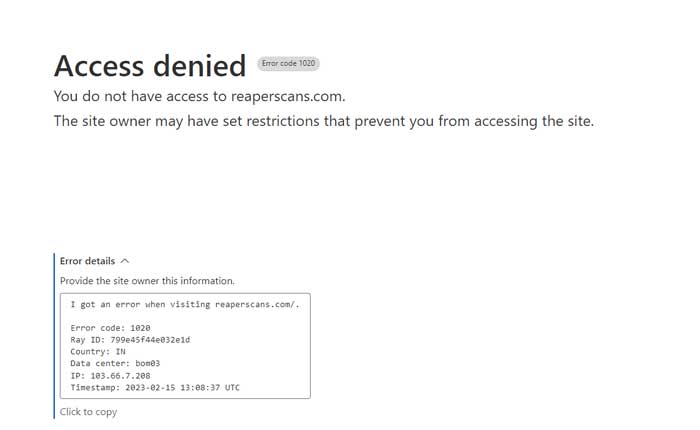Click the 'Access denied' heading

(149, 66)
